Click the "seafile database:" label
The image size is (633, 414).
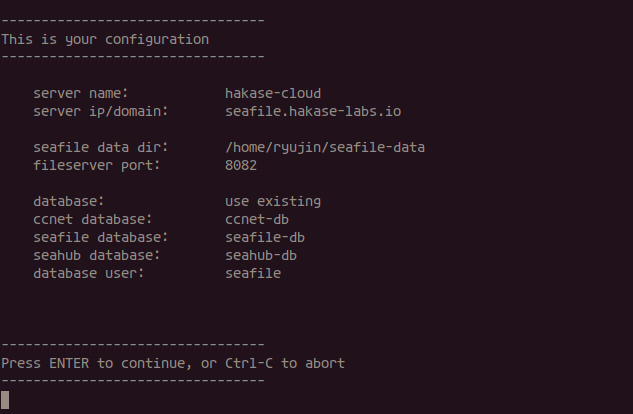pyautogui.click(x=100, y=237)
